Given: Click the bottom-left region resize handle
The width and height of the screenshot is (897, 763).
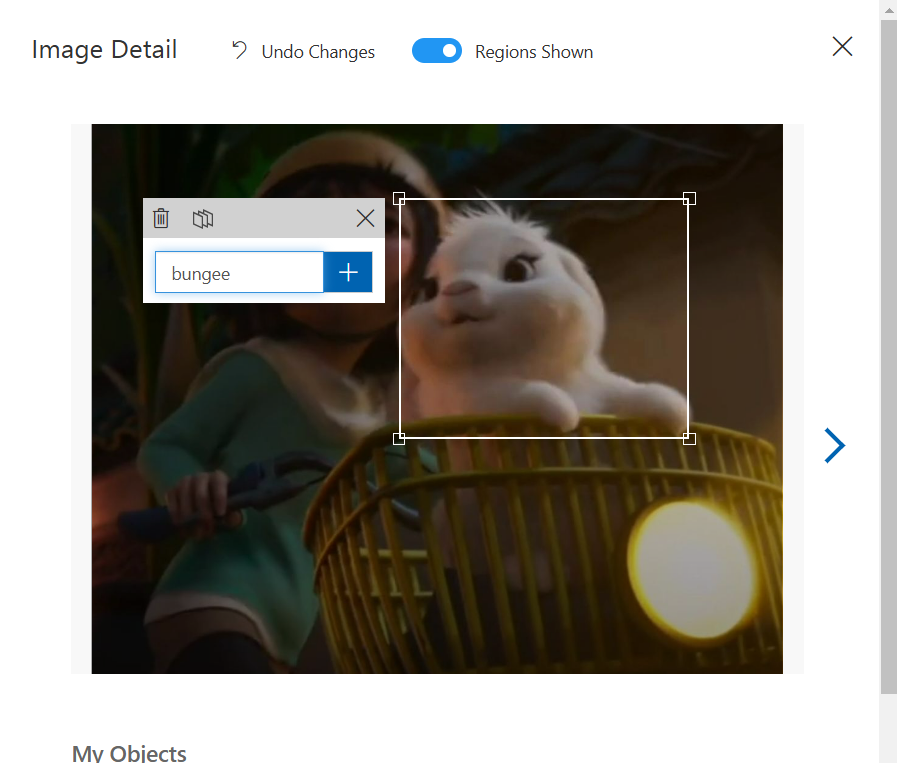Looking at the screenshot, I should pyautogui.click(x=399, y=439).
